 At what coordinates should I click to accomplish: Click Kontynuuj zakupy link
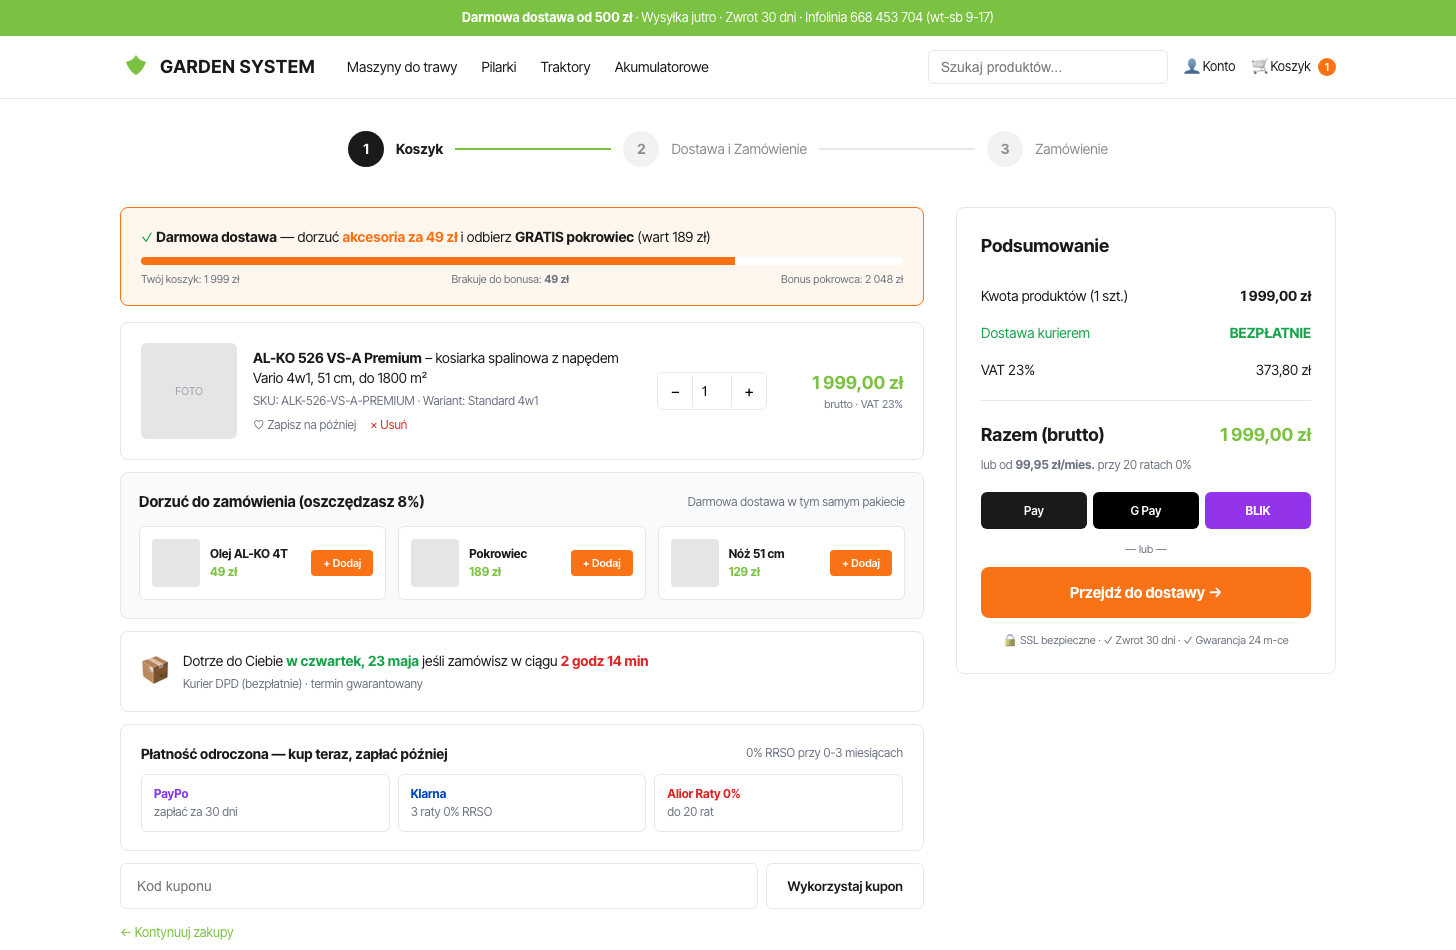coord(177,932)
